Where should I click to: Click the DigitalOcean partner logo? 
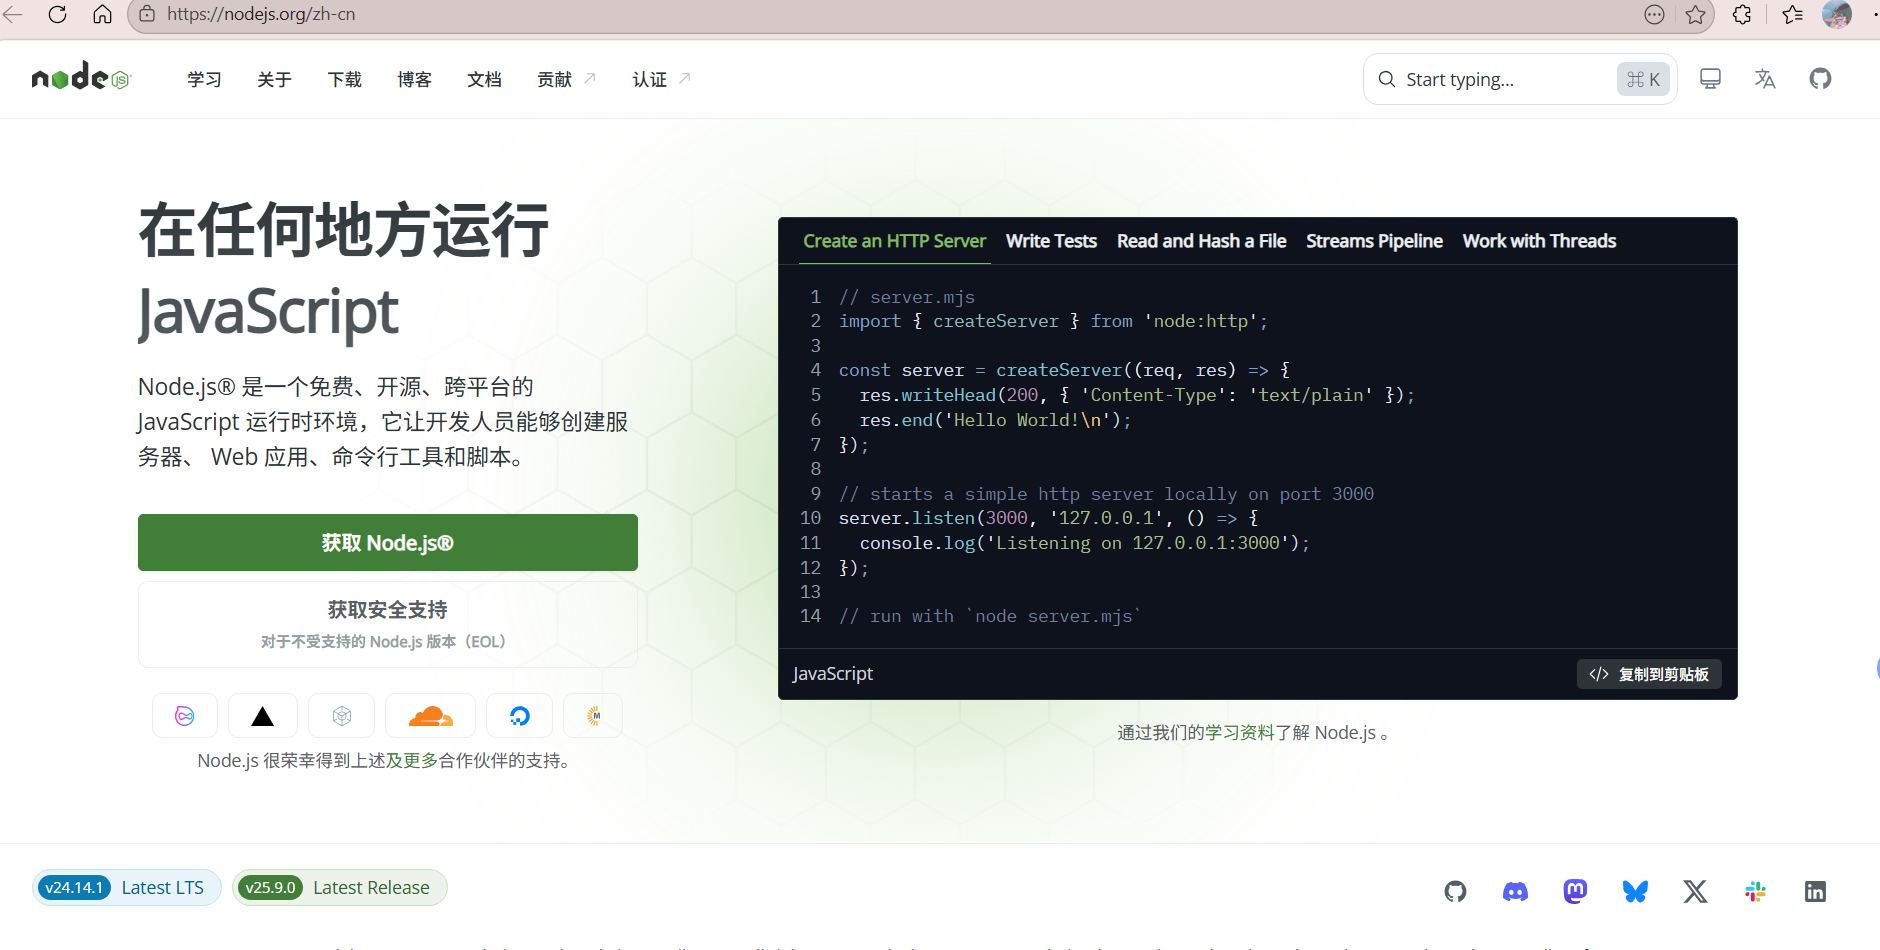519,715
